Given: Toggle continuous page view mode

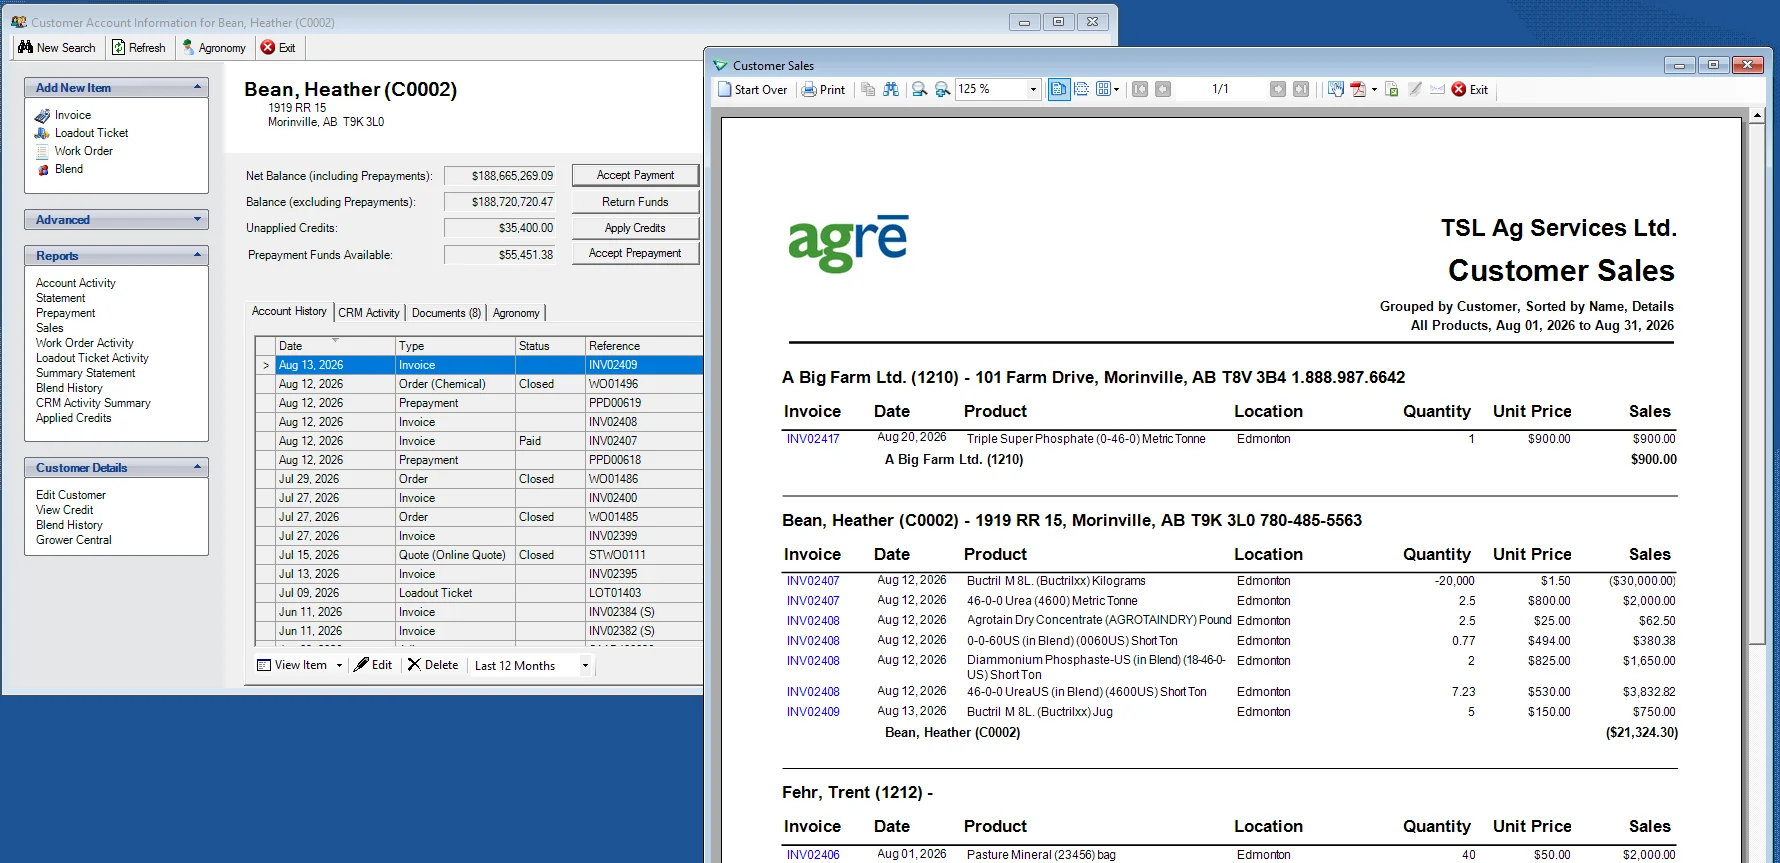Looking at the screenshot, I should pyautogui.click(x=1082, y=90).
